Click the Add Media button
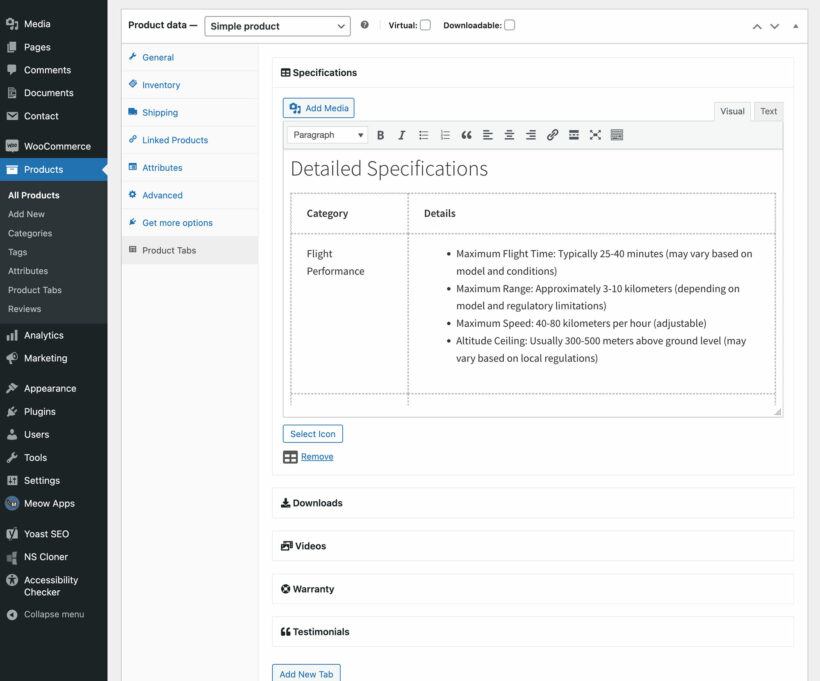This screenshot has width=820, height=681. [x=319, y=108]
